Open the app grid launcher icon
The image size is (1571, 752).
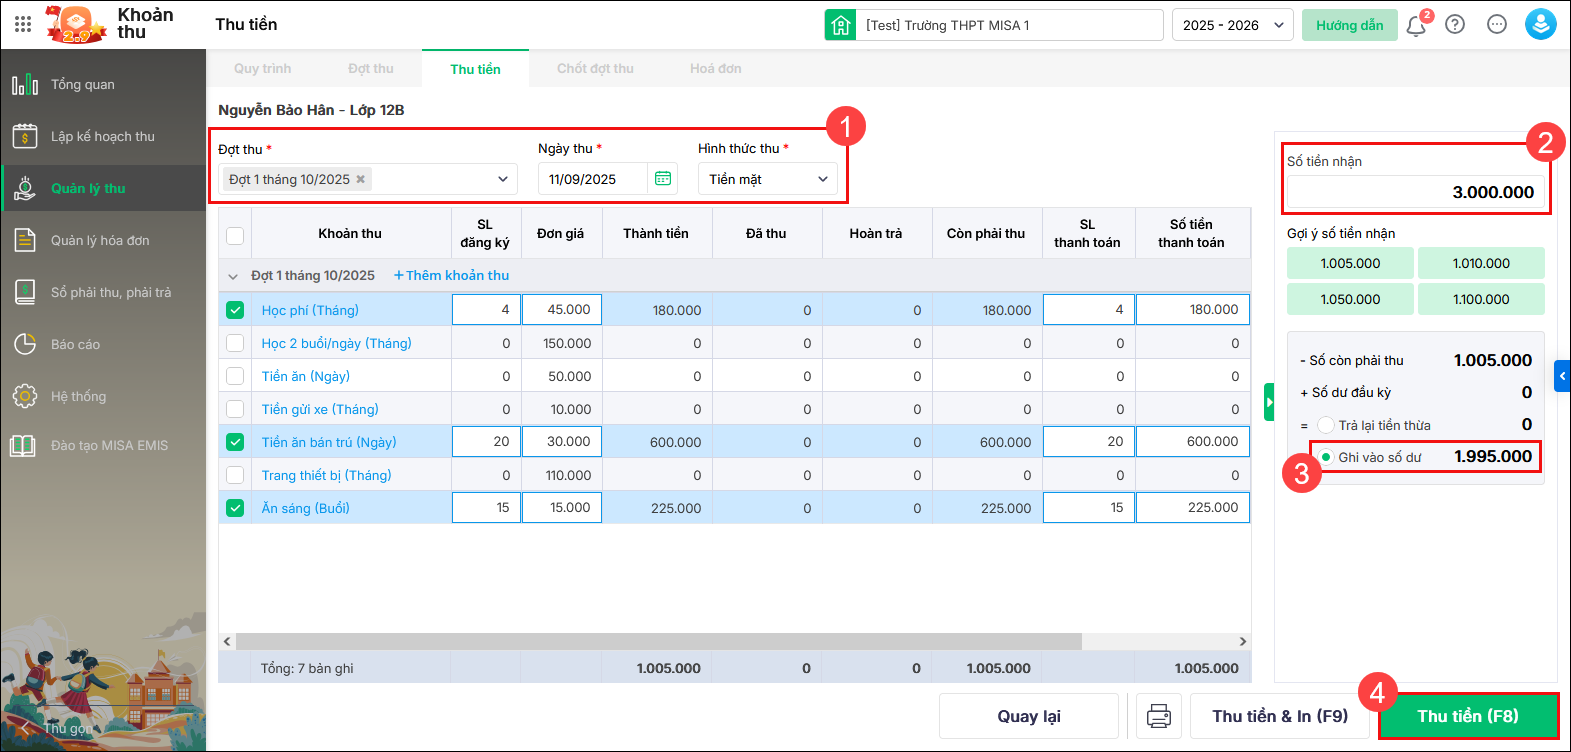click(23, 24)
